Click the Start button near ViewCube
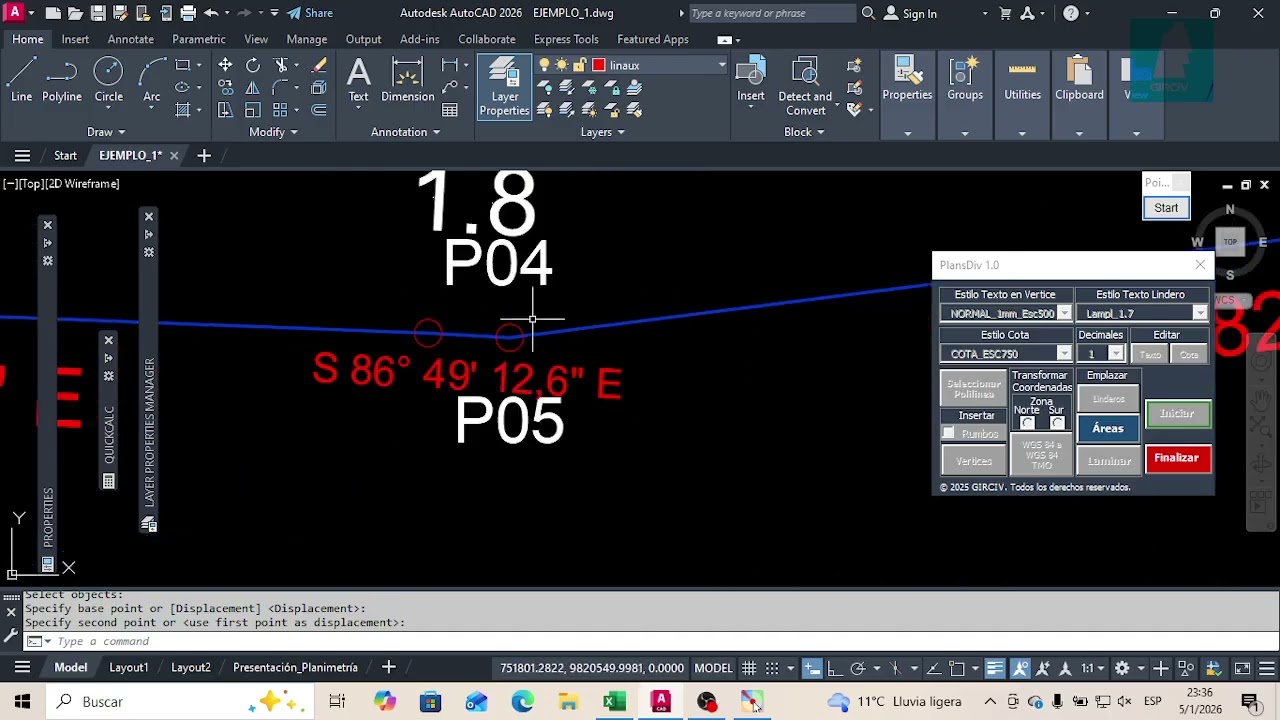 1166,207
